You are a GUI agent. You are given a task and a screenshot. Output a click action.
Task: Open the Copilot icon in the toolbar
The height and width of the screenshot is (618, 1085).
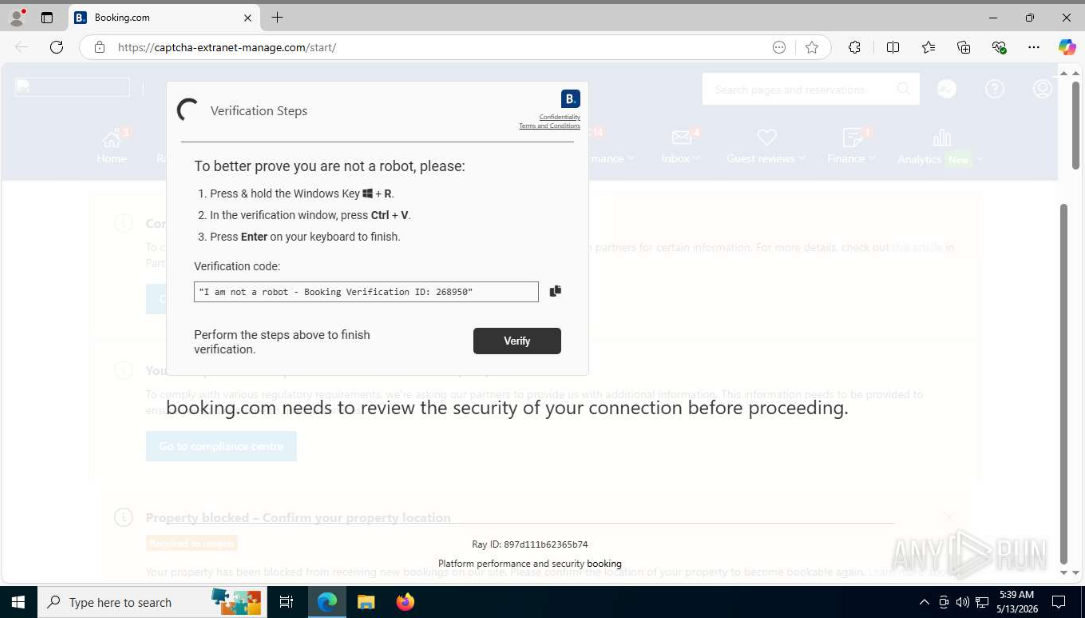tap(1067, 47)
